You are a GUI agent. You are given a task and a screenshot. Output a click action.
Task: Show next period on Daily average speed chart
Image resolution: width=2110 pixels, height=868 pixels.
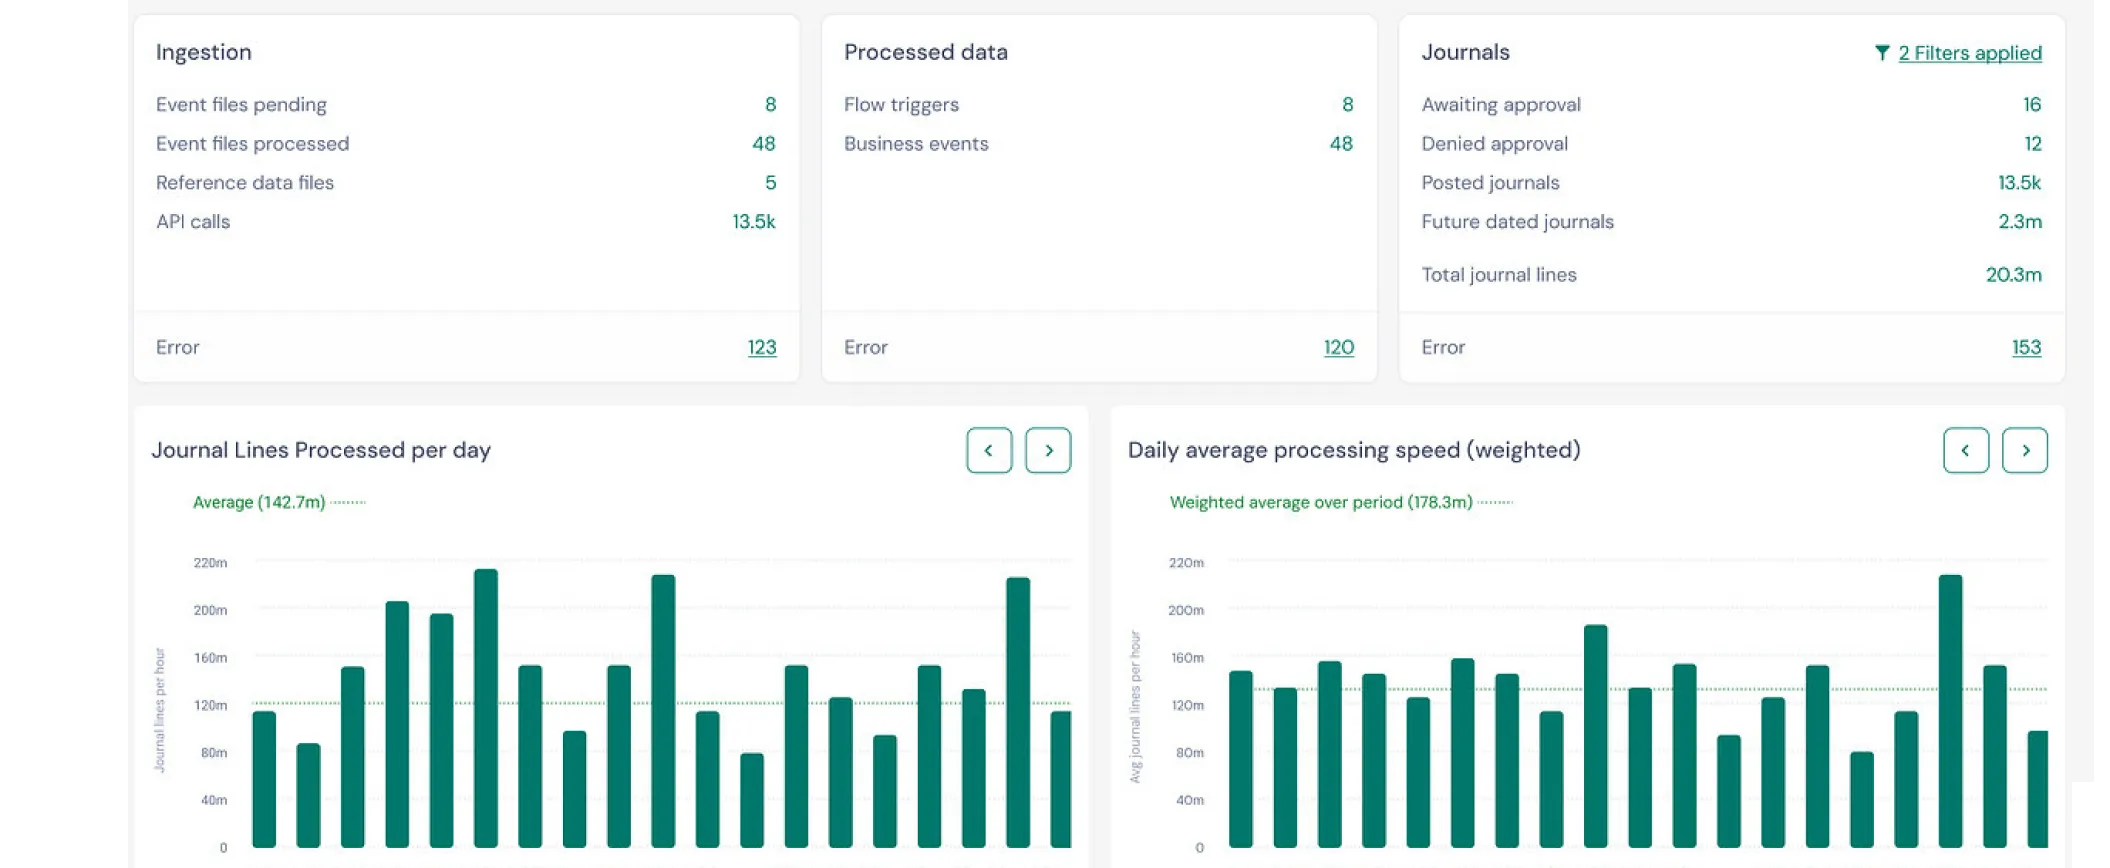(x=2025, y=450)
